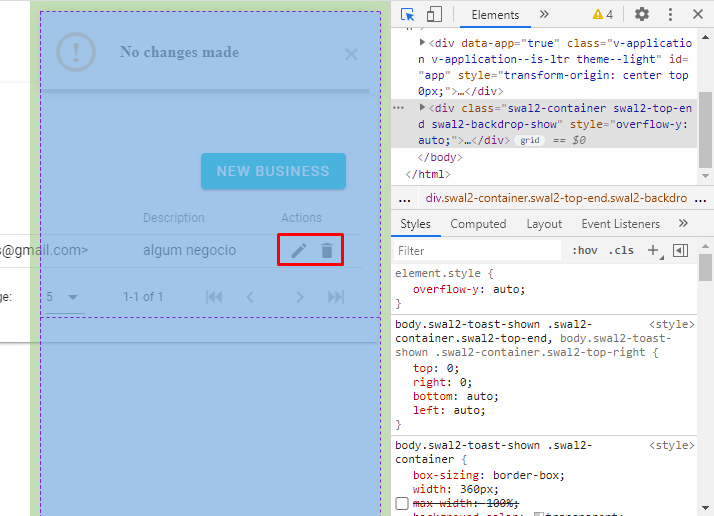Activate the element inspector picker tool
Image resolution: width=714 pixels, height=516 pixels.
point(408,15)
